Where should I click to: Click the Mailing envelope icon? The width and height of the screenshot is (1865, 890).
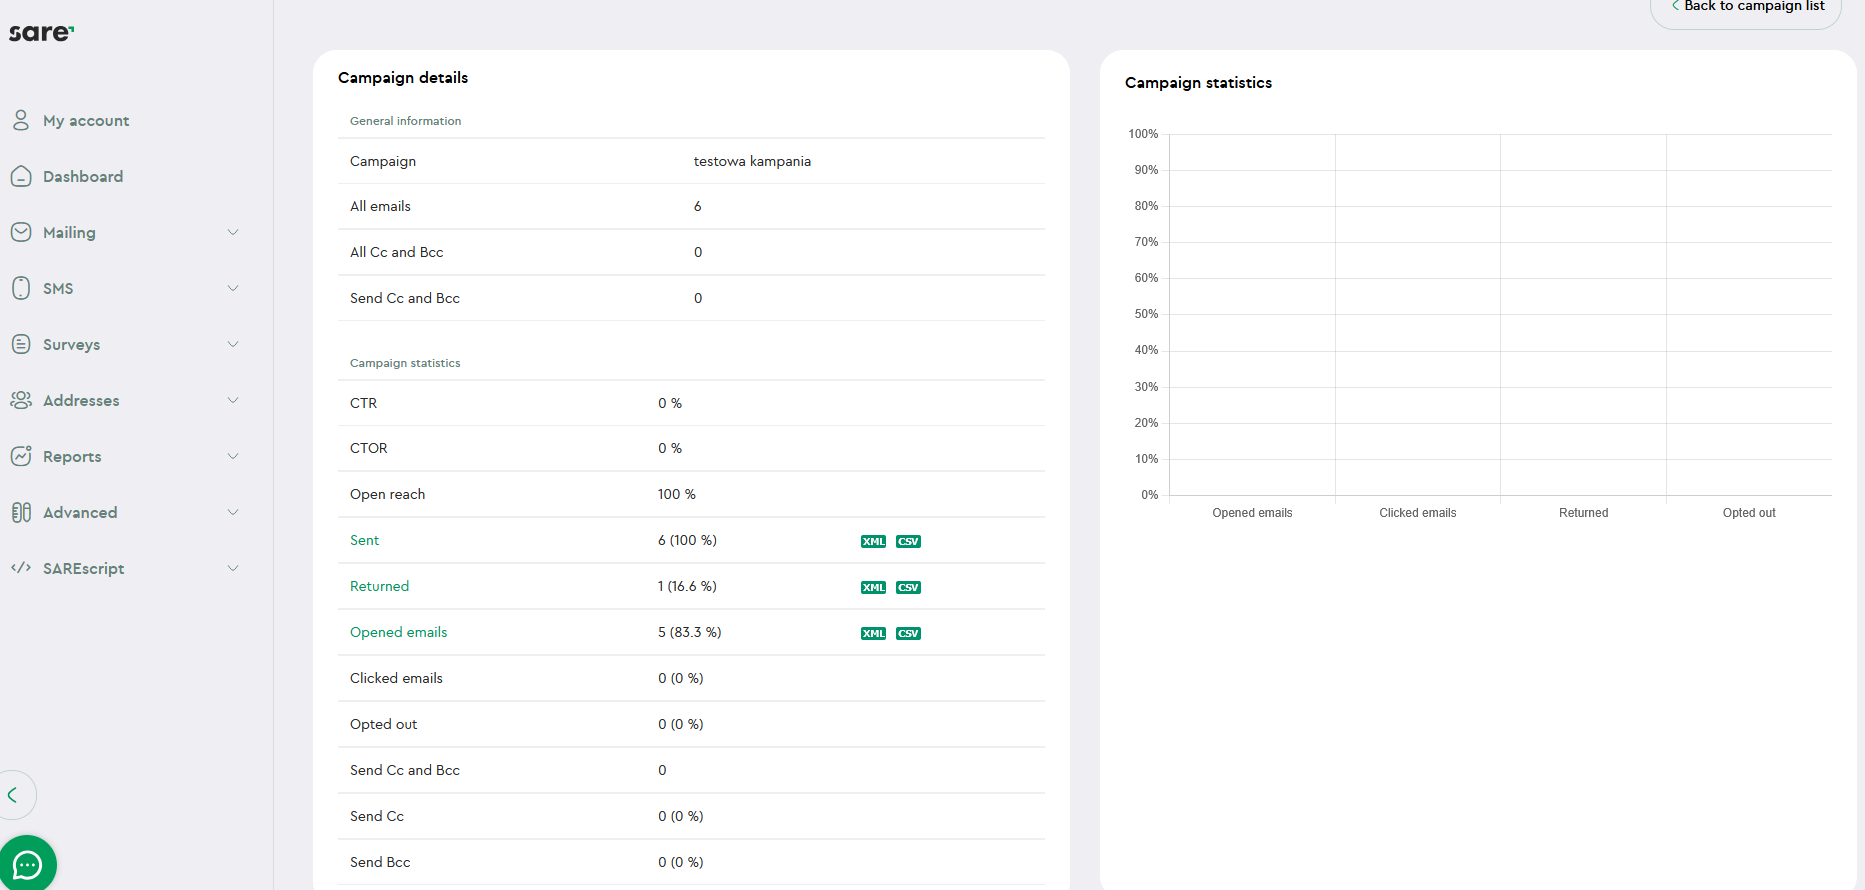21,232
